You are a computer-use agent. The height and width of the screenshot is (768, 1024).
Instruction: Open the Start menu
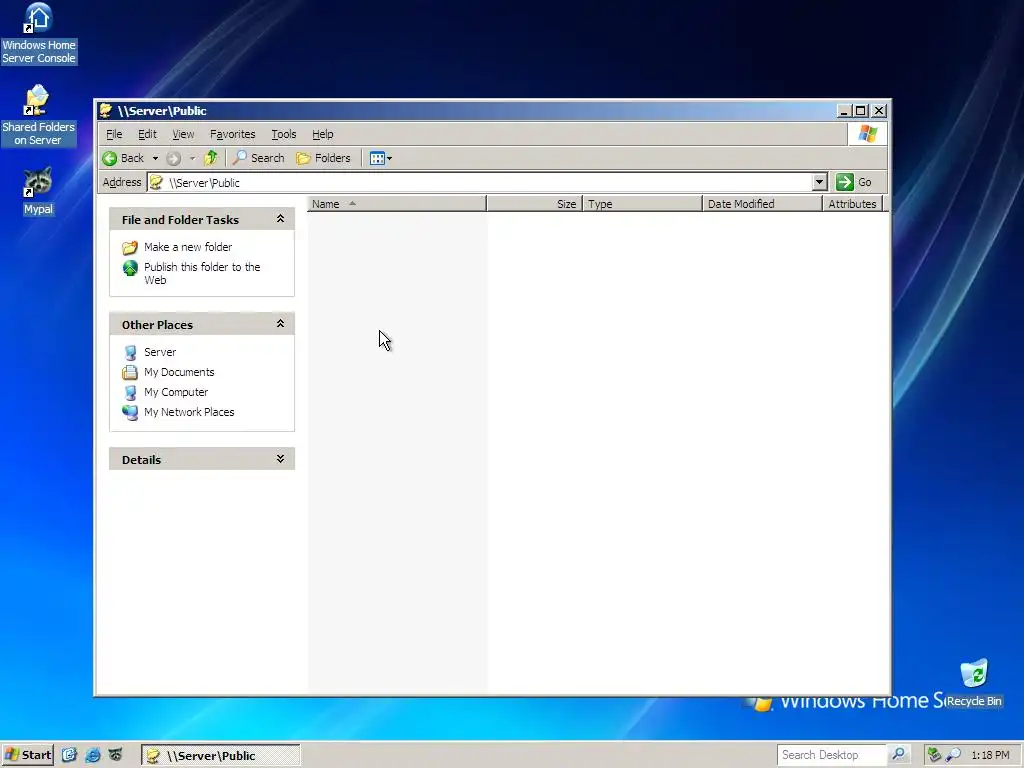(x=27, y=755)
